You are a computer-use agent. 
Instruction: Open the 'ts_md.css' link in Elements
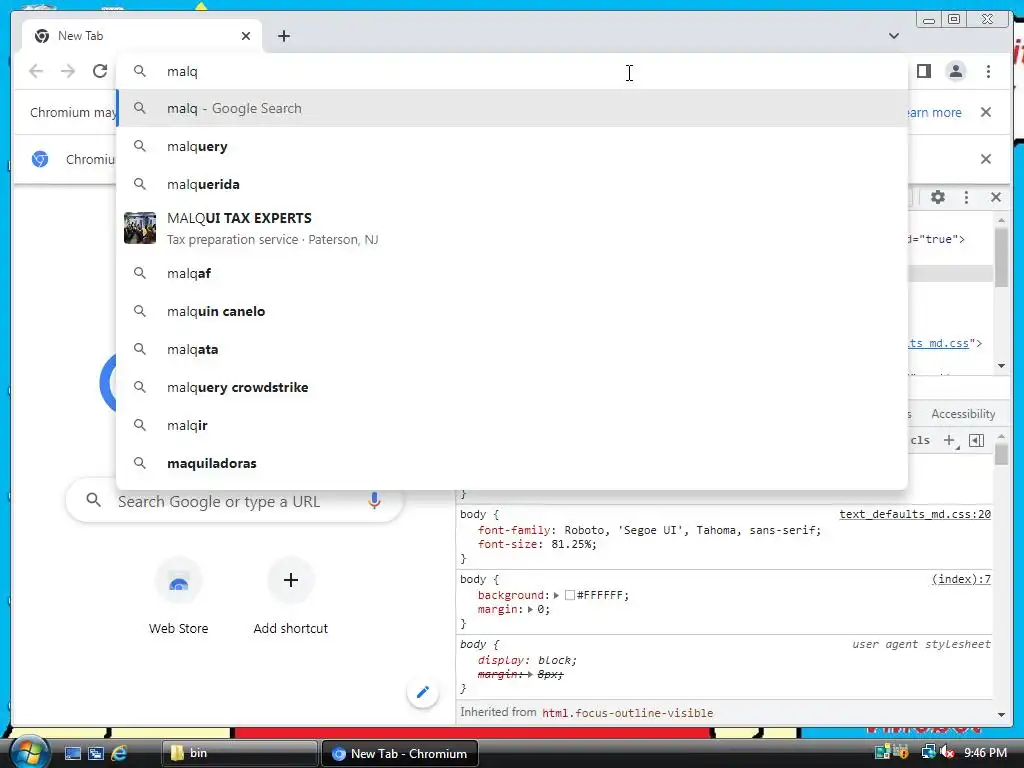[x=938, y=343]
